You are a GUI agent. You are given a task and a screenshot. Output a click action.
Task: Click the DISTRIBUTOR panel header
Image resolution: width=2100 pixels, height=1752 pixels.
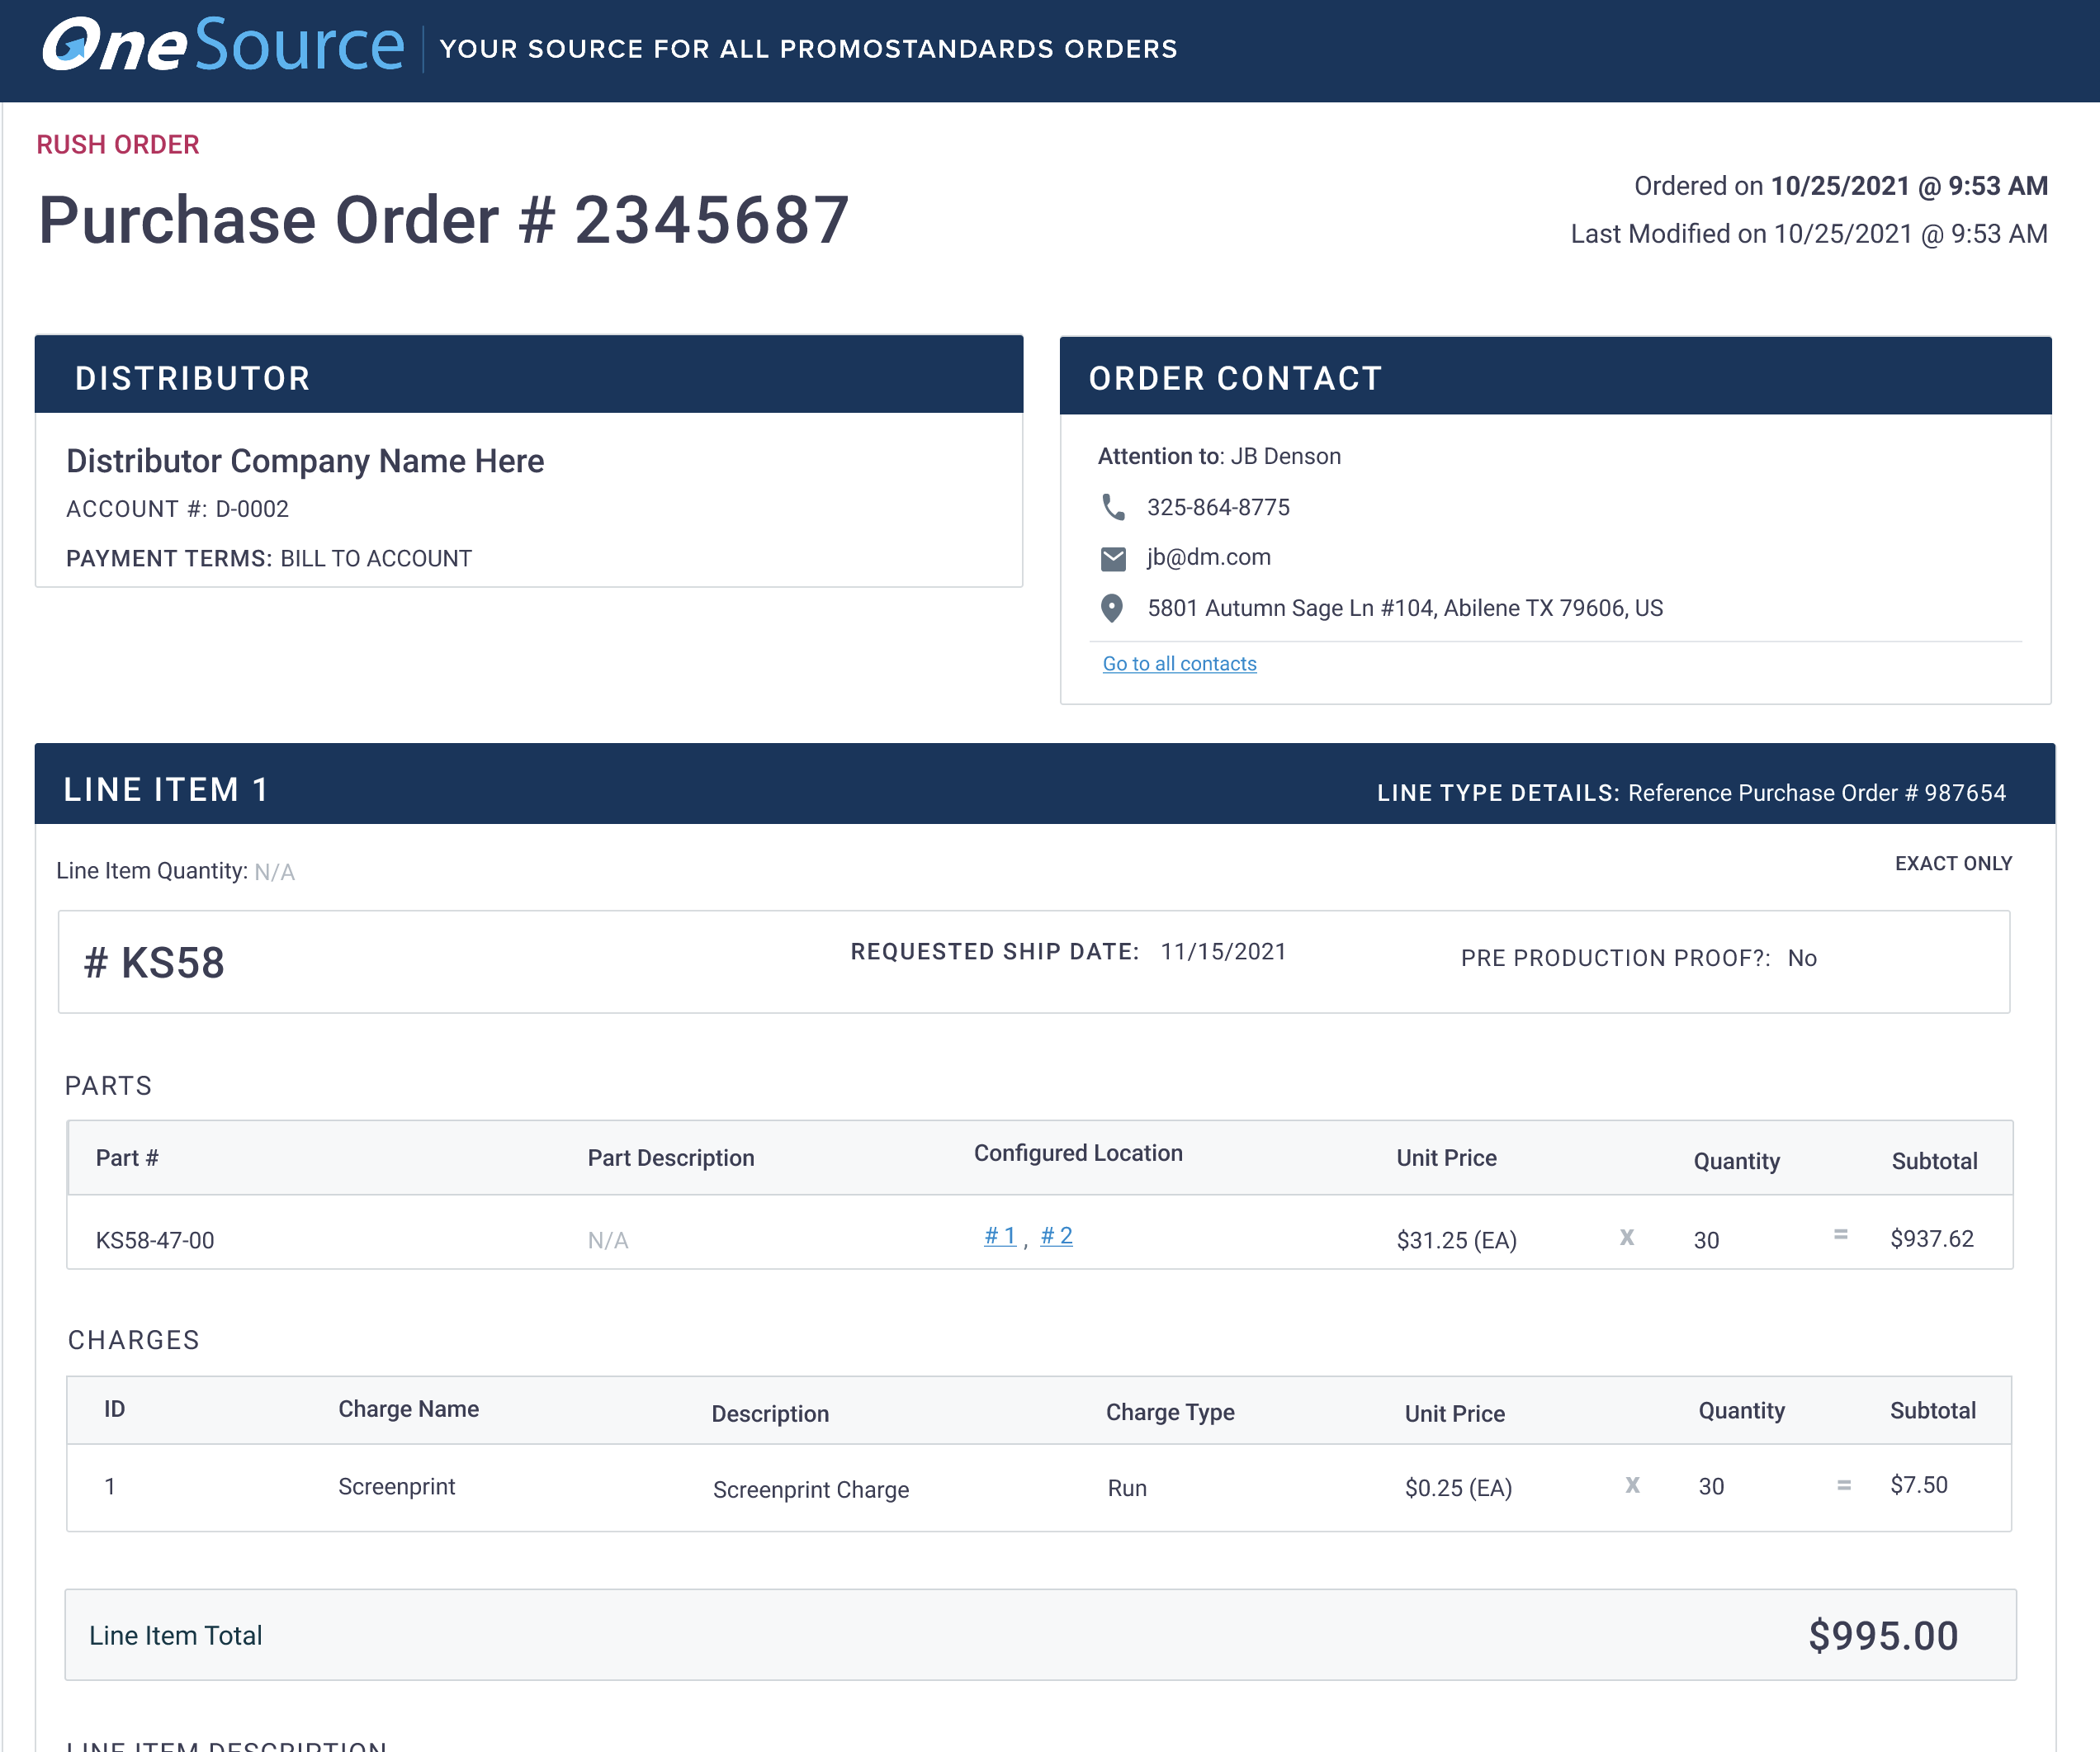coord(193,378)
